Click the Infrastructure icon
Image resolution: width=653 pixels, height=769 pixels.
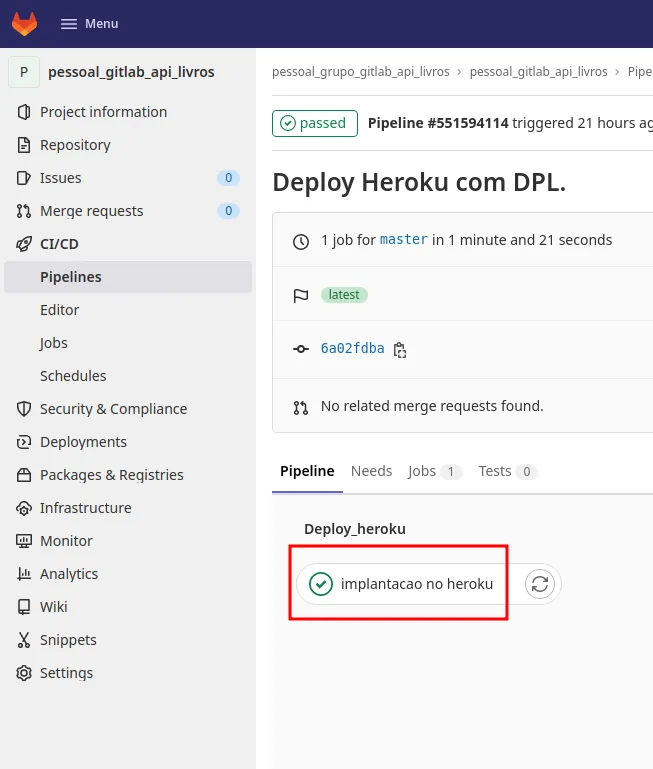point(24,508)
